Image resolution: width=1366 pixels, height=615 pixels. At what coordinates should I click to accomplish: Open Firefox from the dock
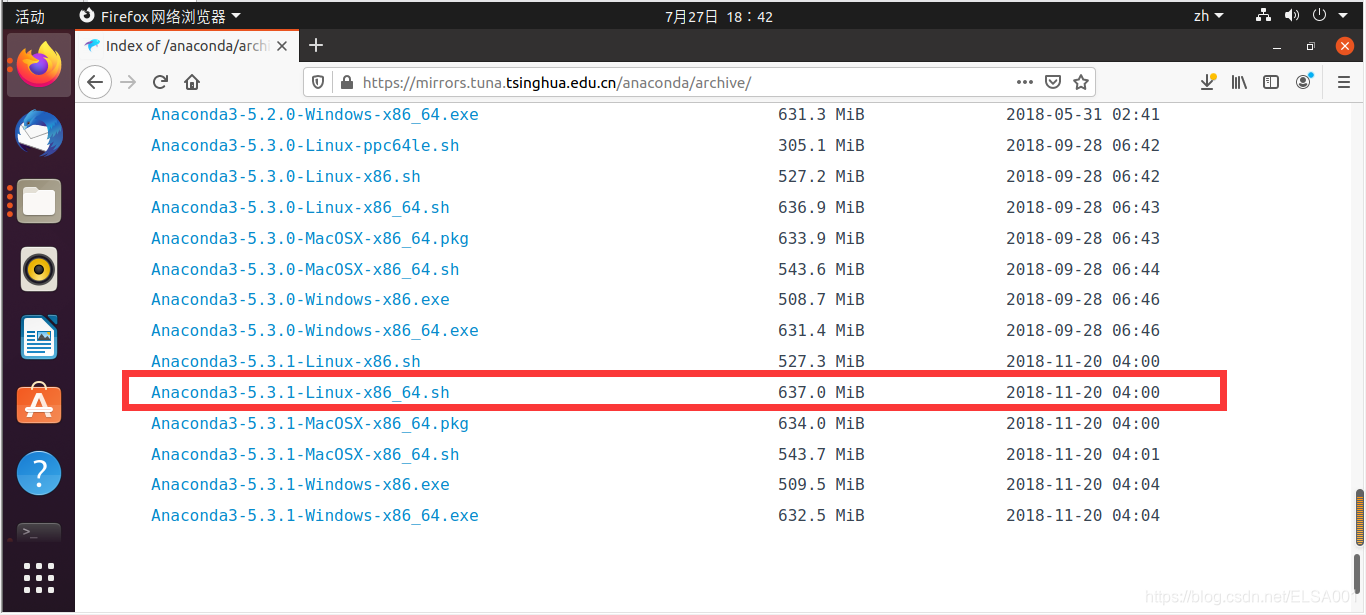(39, 64)
